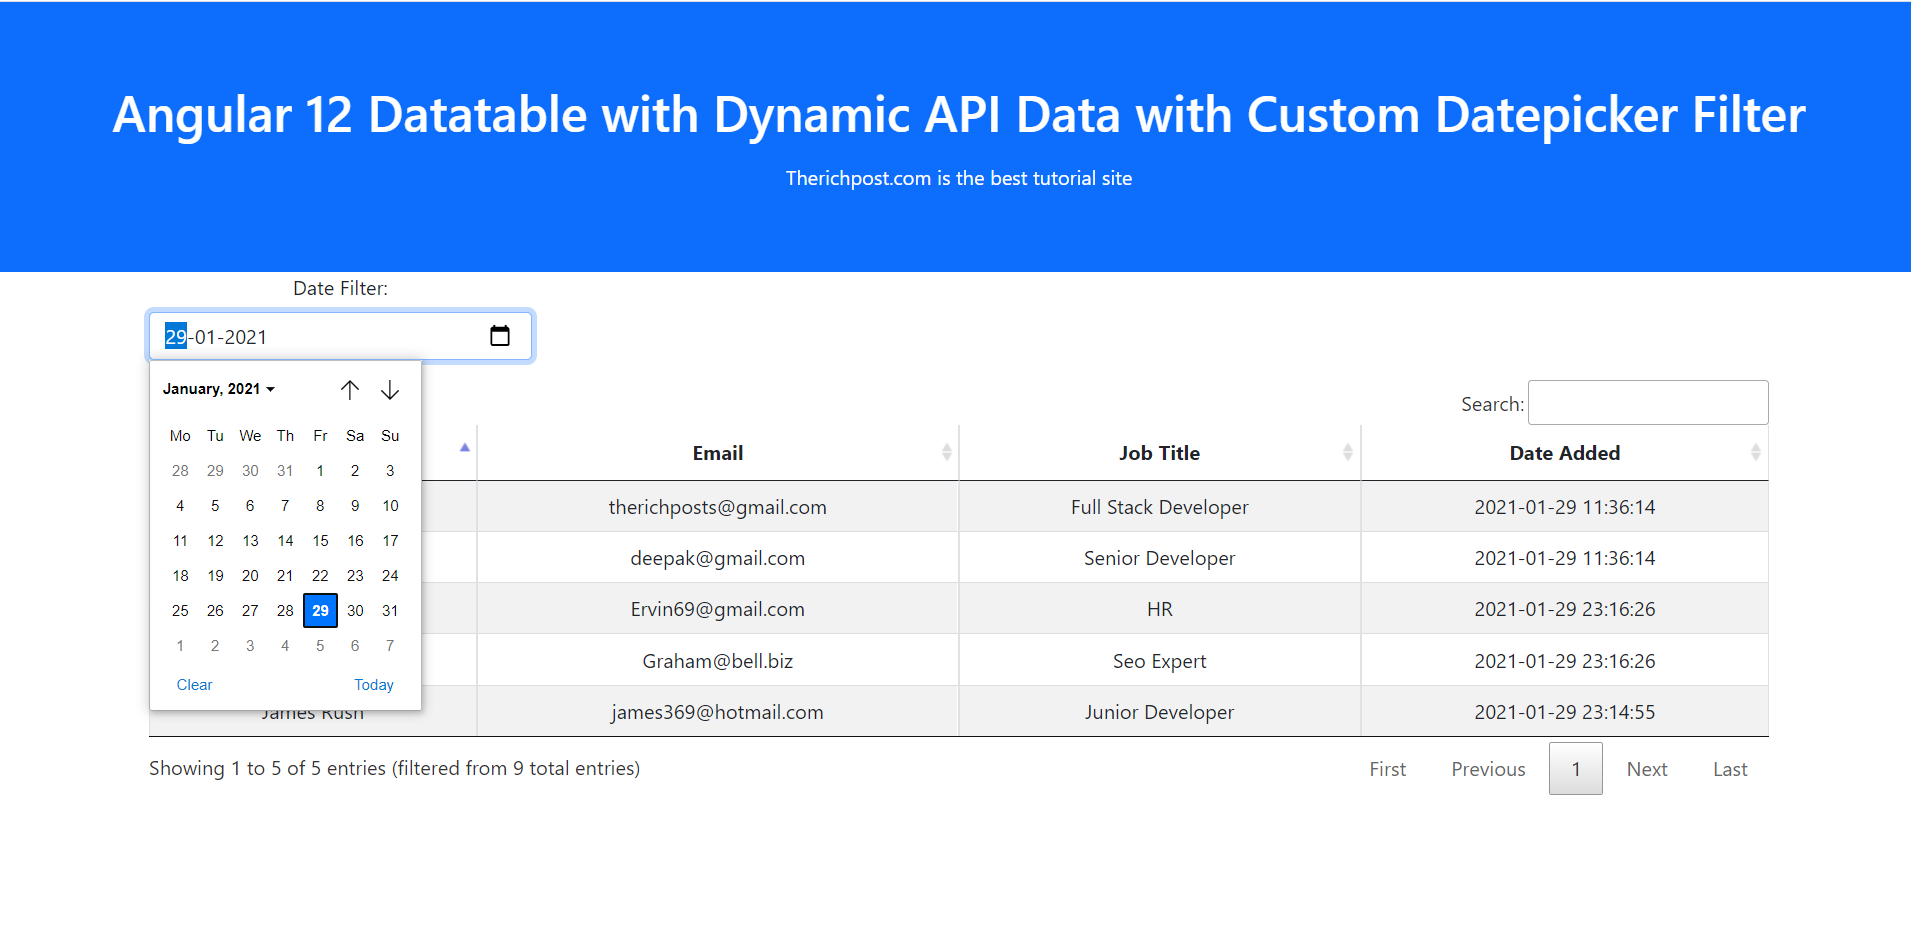This screenshot has width=1911, height=929.
Task: Click Senior Developer cell
Action: 1160,558
